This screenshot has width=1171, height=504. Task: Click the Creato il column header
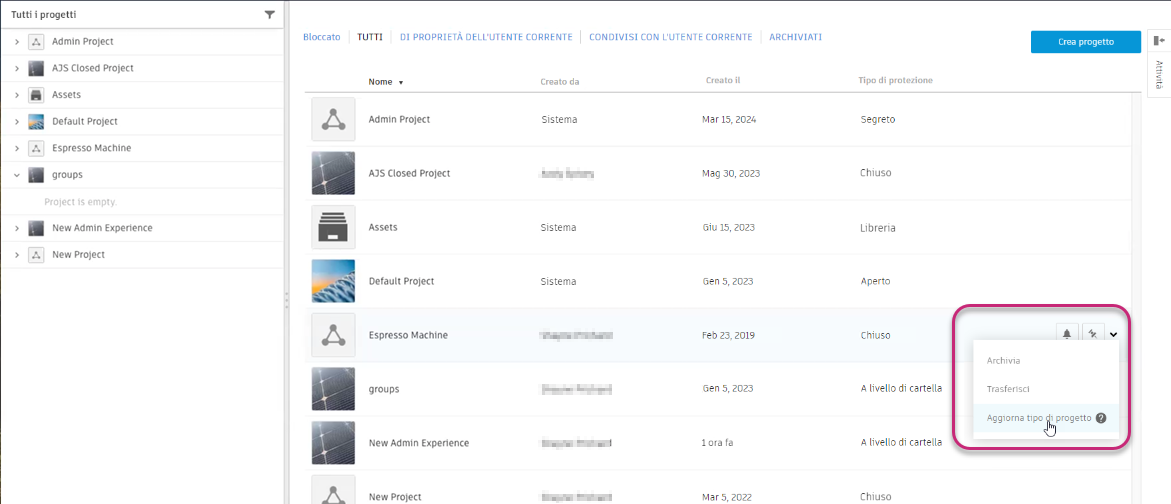[722, 80]
